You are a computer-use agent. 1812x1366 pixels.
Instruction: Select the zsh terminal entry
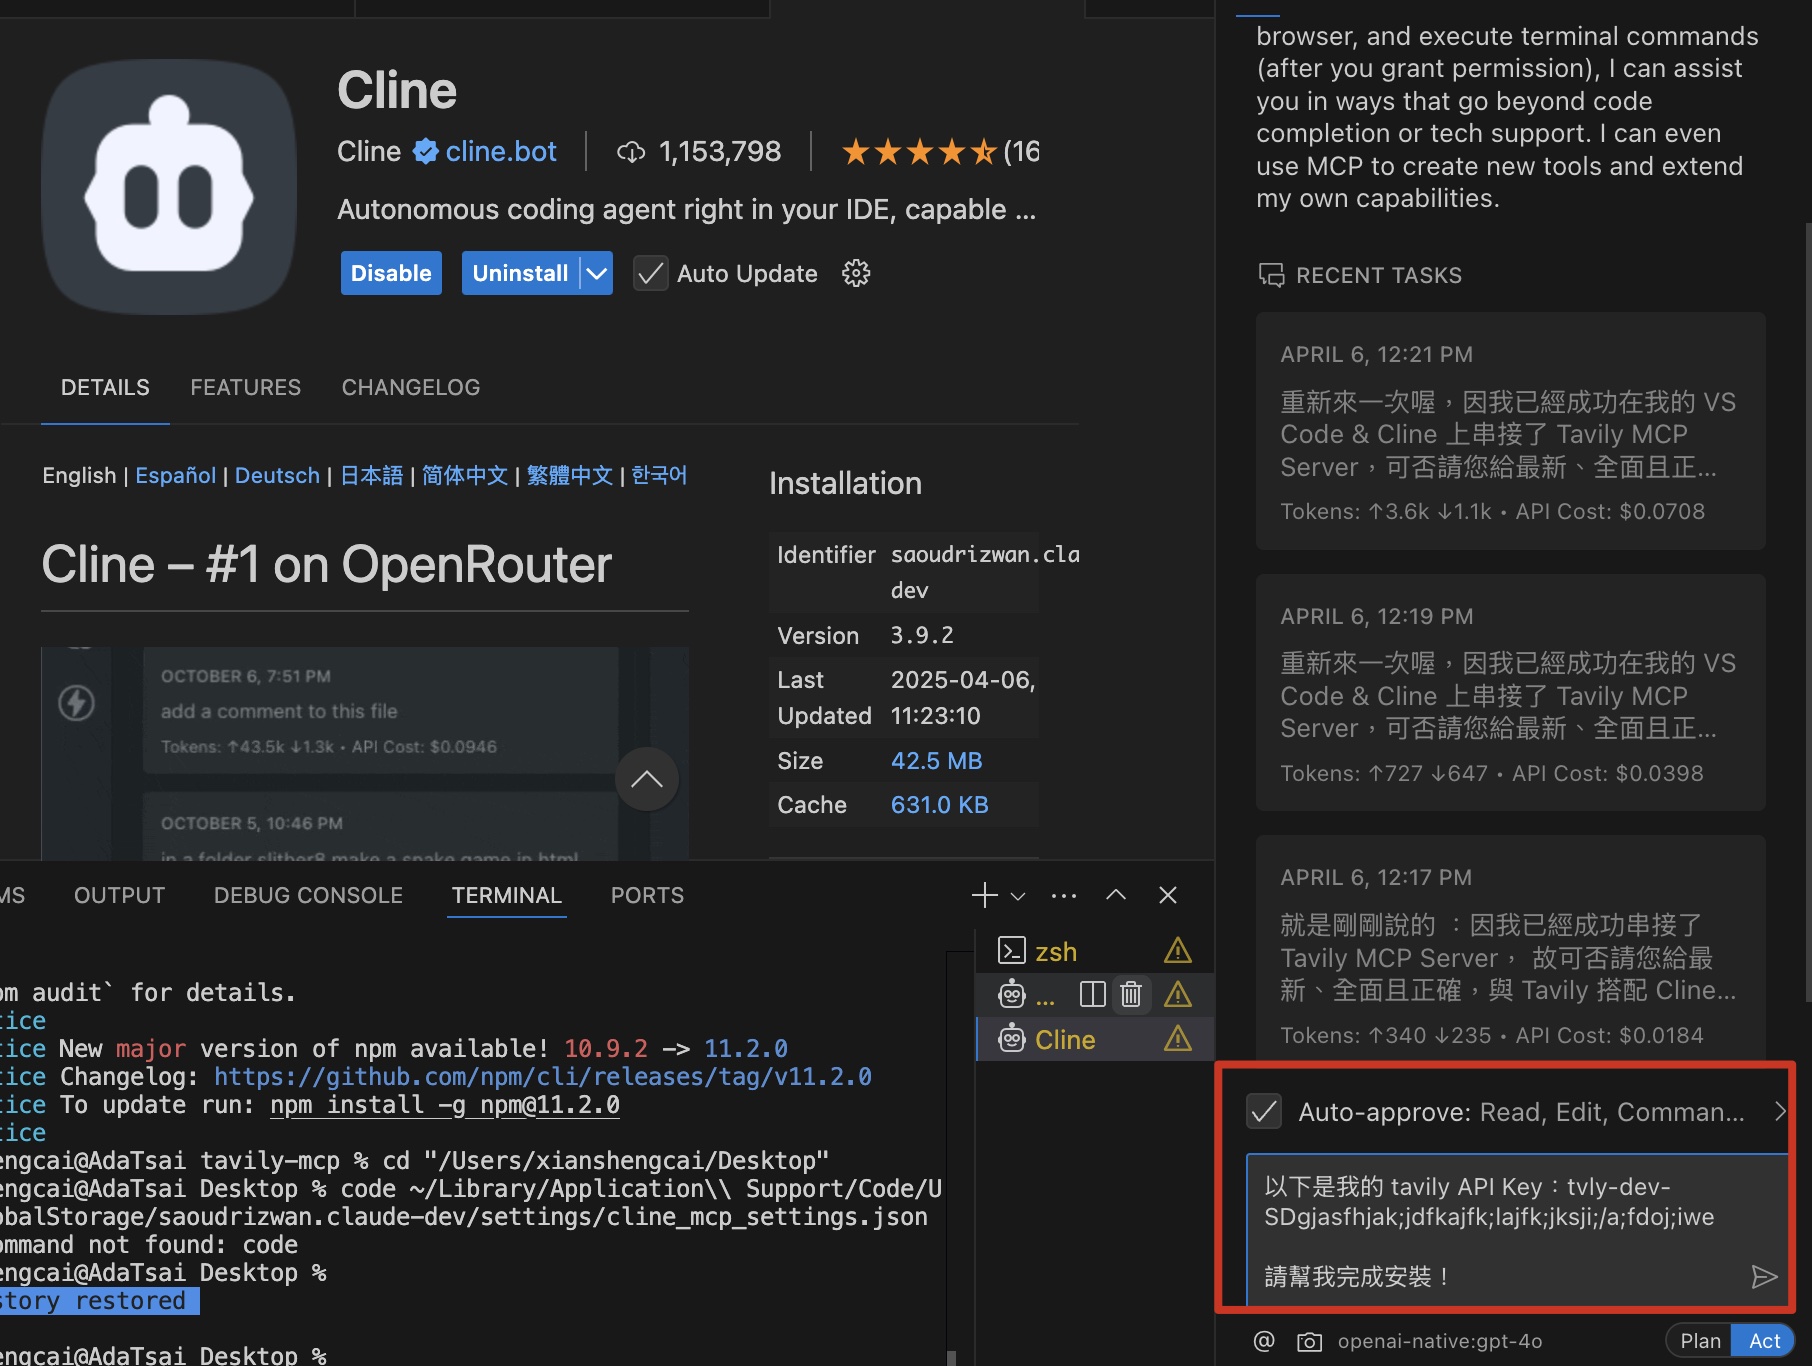[x=1095, y=951]
